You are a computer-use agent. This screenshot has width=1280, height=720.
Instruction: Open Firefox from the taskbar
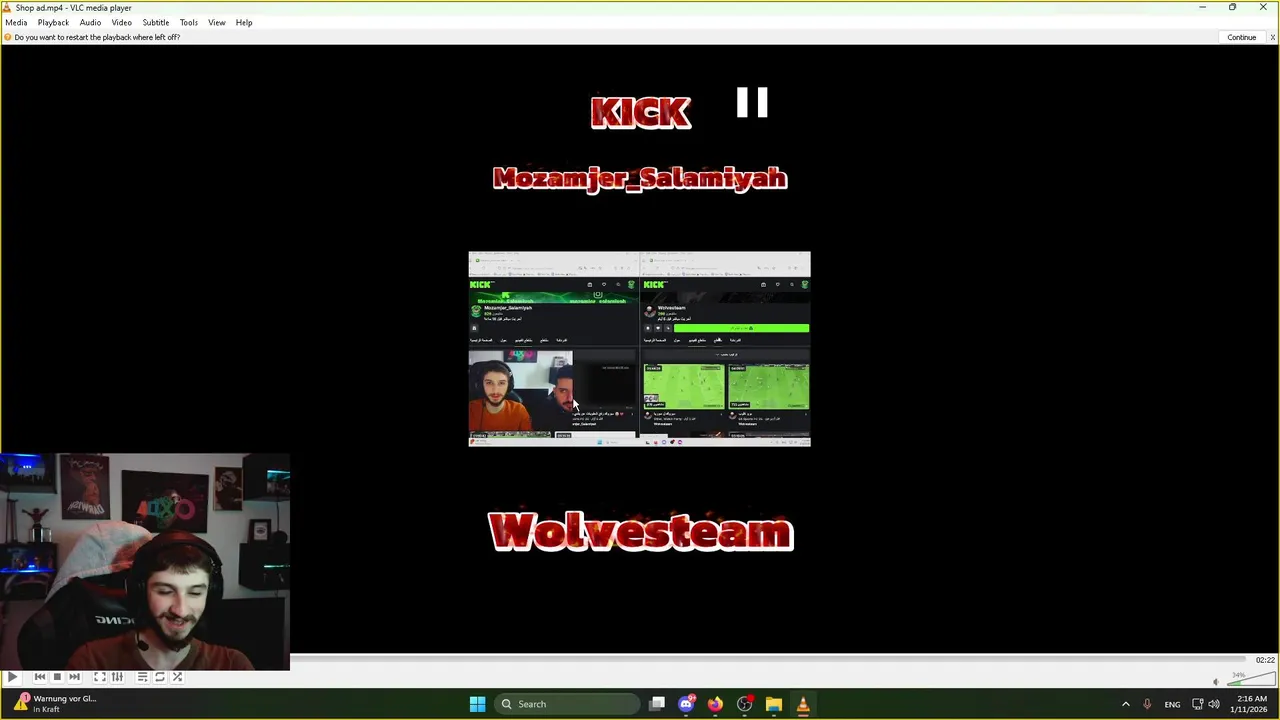715,704
